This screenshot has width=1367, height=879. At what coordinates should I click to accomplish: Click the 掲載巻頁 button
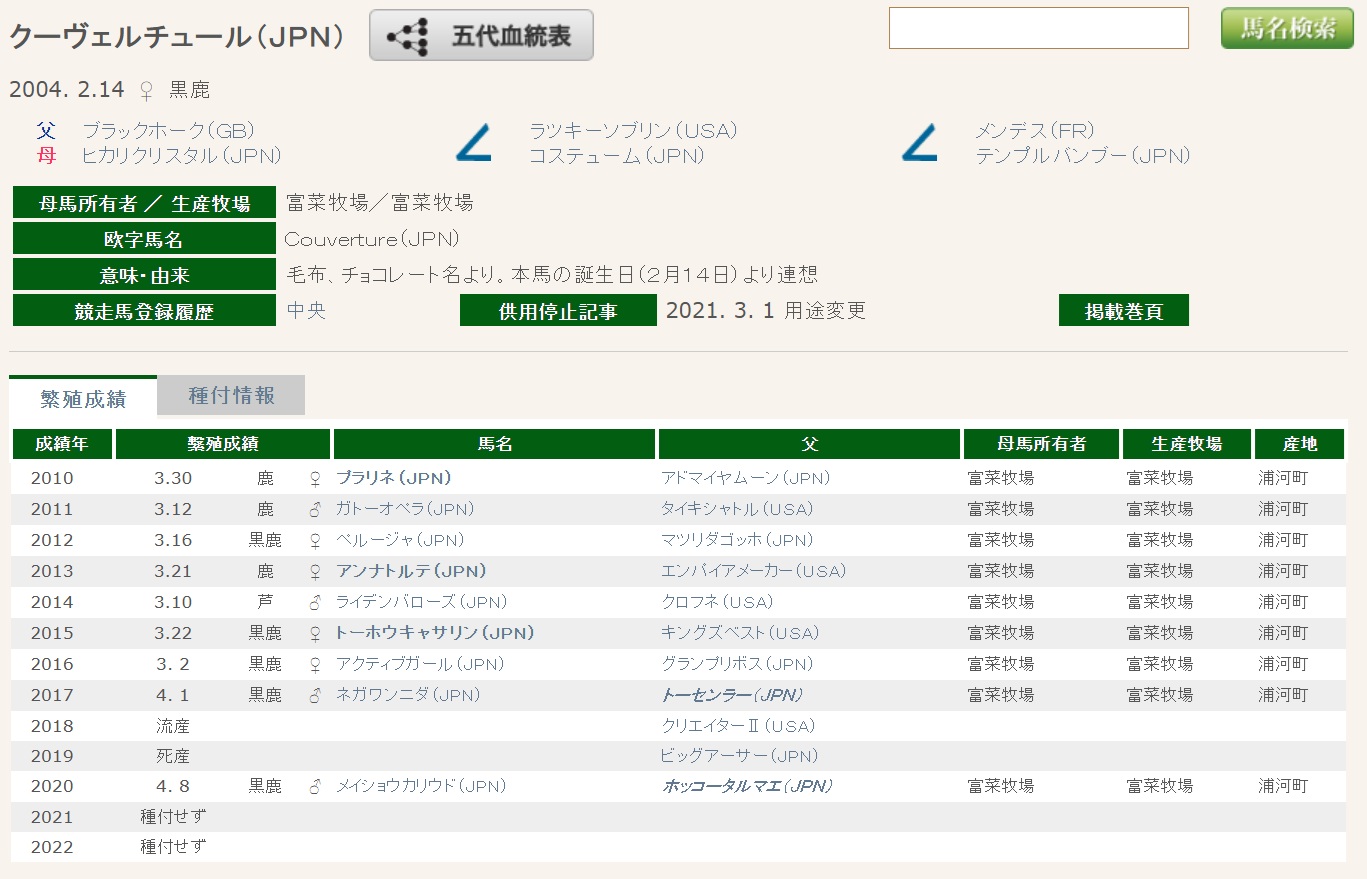1123,311
